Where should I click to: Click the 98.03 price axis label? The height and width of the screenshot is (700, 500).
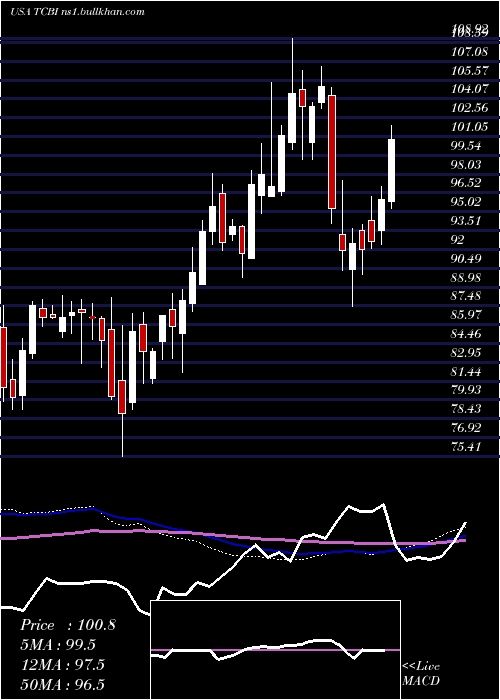click(x=467, y=165)
